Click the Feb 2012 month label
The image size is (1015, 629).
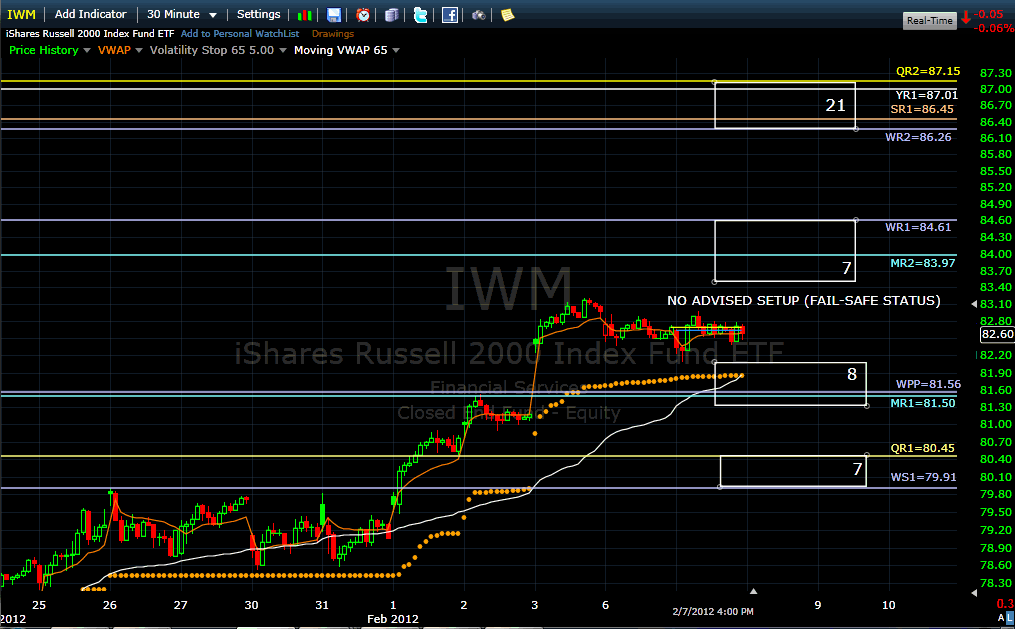(392, 619)
